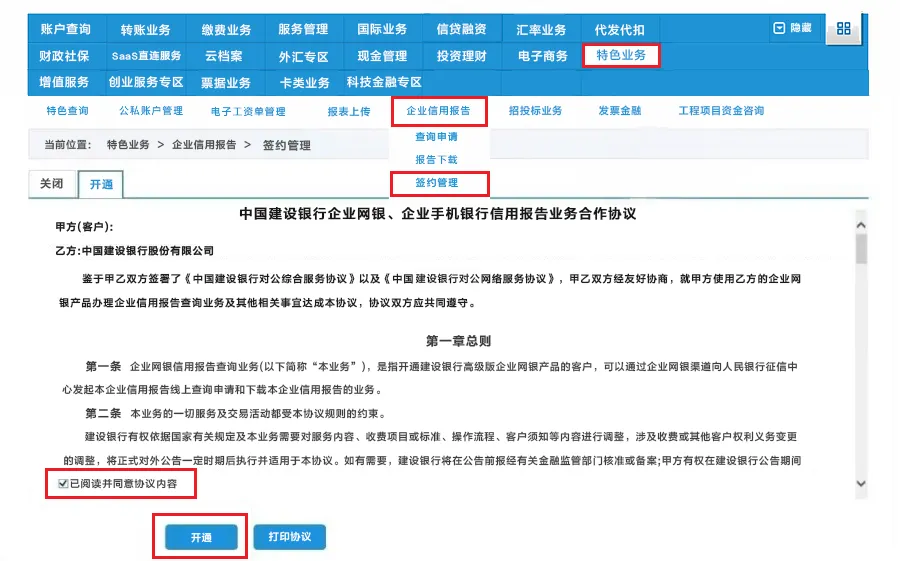Check the 已阅读并同意协议内容 checkbox
This screenshot has width=900, height=561.
63,483
